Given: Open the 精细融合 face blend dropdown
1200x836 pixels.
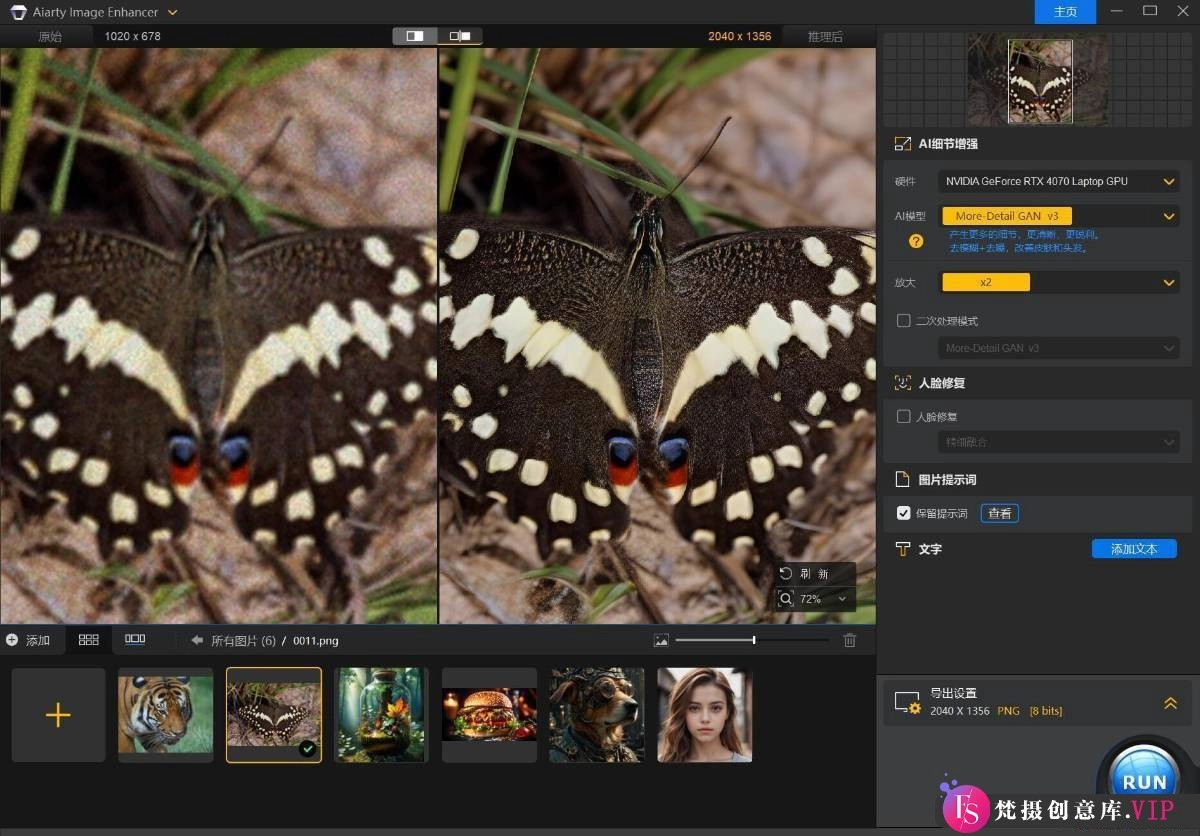Looking at the screenshot, I should click(1059, 442).
